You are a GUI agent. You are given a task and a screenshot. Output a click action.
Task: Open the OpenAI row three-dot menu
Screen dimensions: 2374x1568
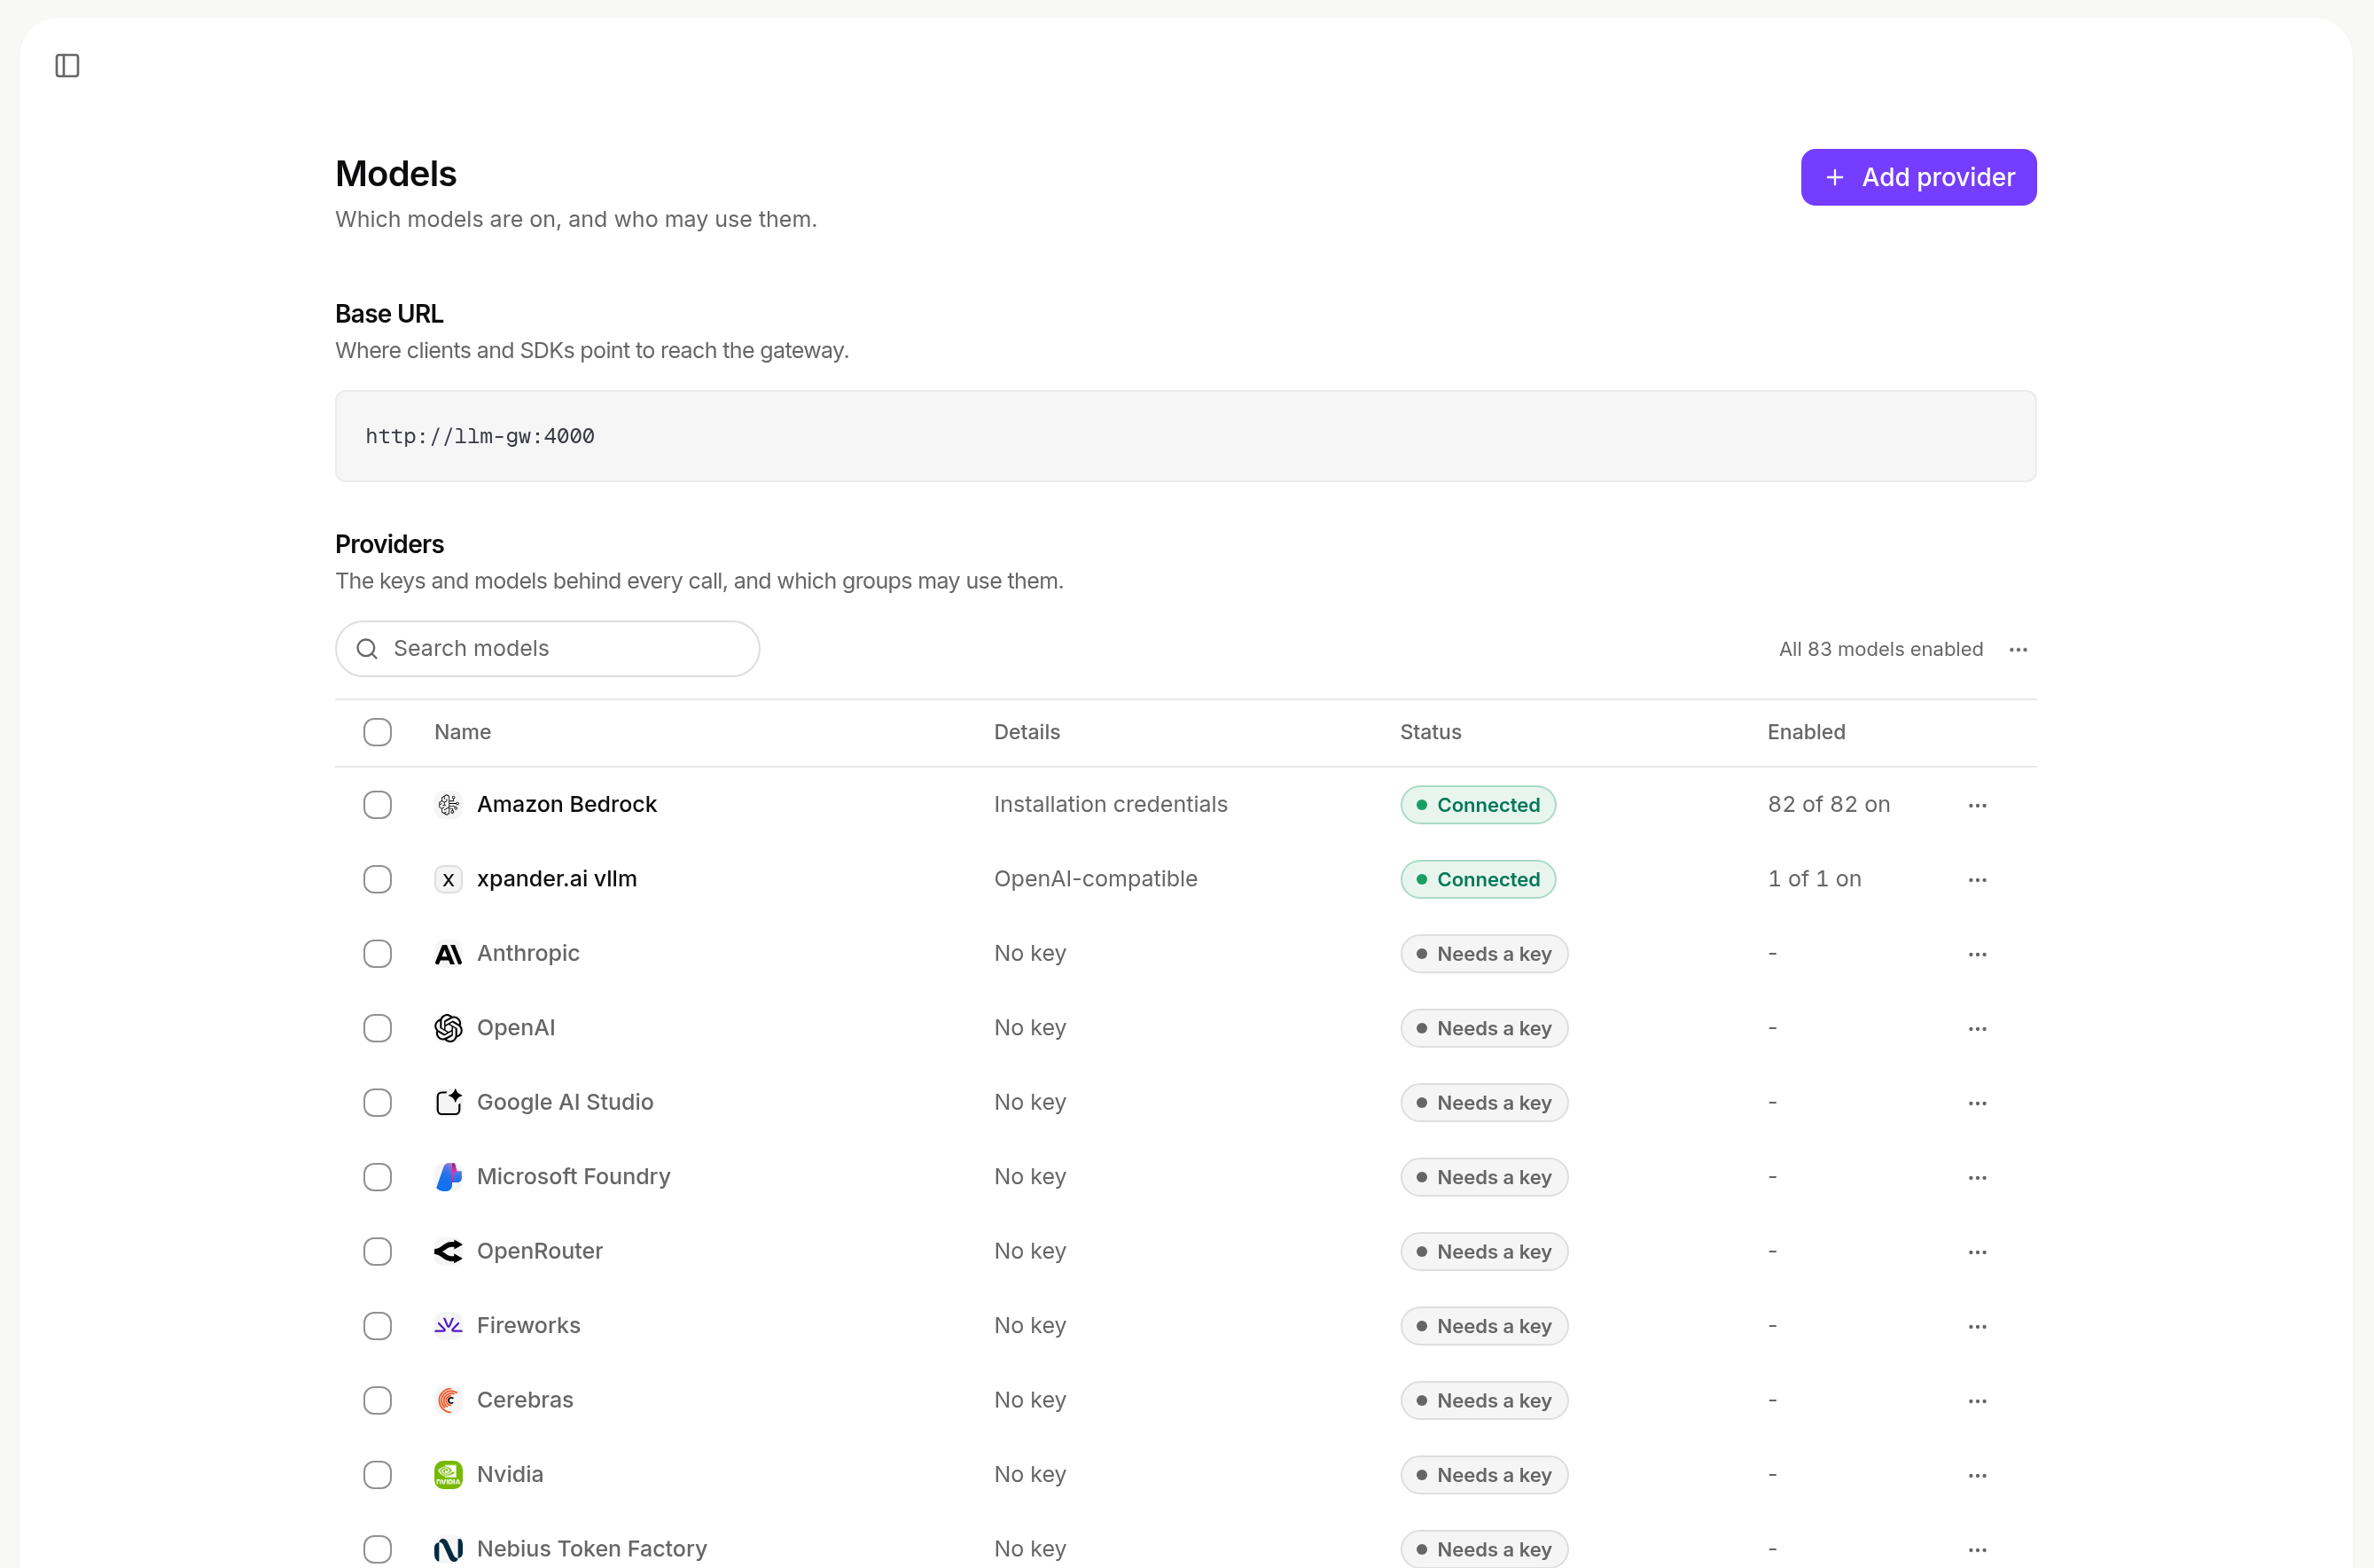pos(1977,1029)
